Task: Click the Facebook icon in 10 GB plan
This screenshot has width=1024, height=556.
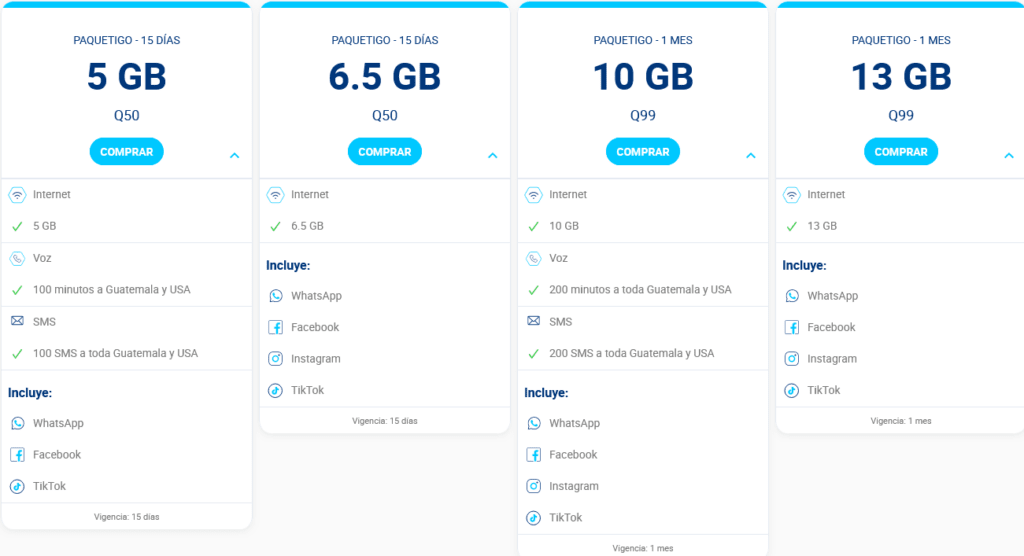Action: (x=533, y=455)
